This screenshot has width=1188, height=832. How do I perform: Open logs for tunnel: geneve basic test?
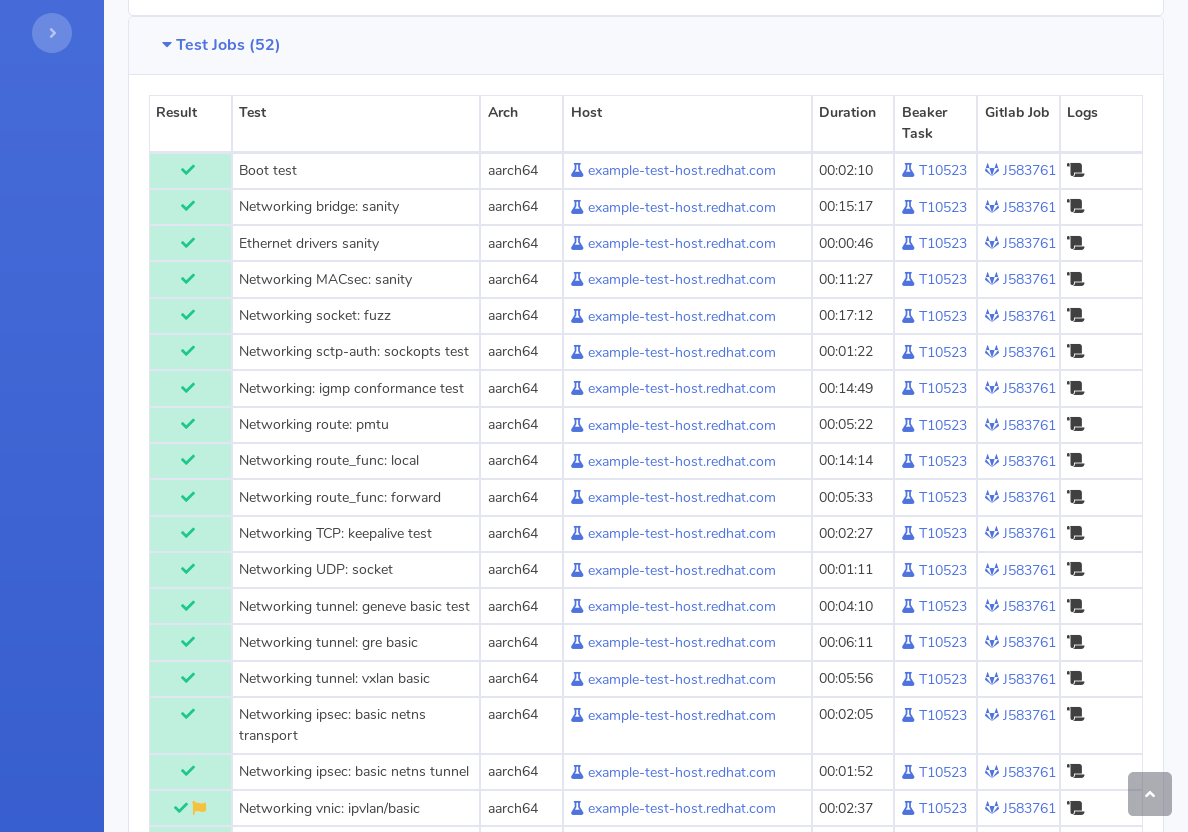1075,606
